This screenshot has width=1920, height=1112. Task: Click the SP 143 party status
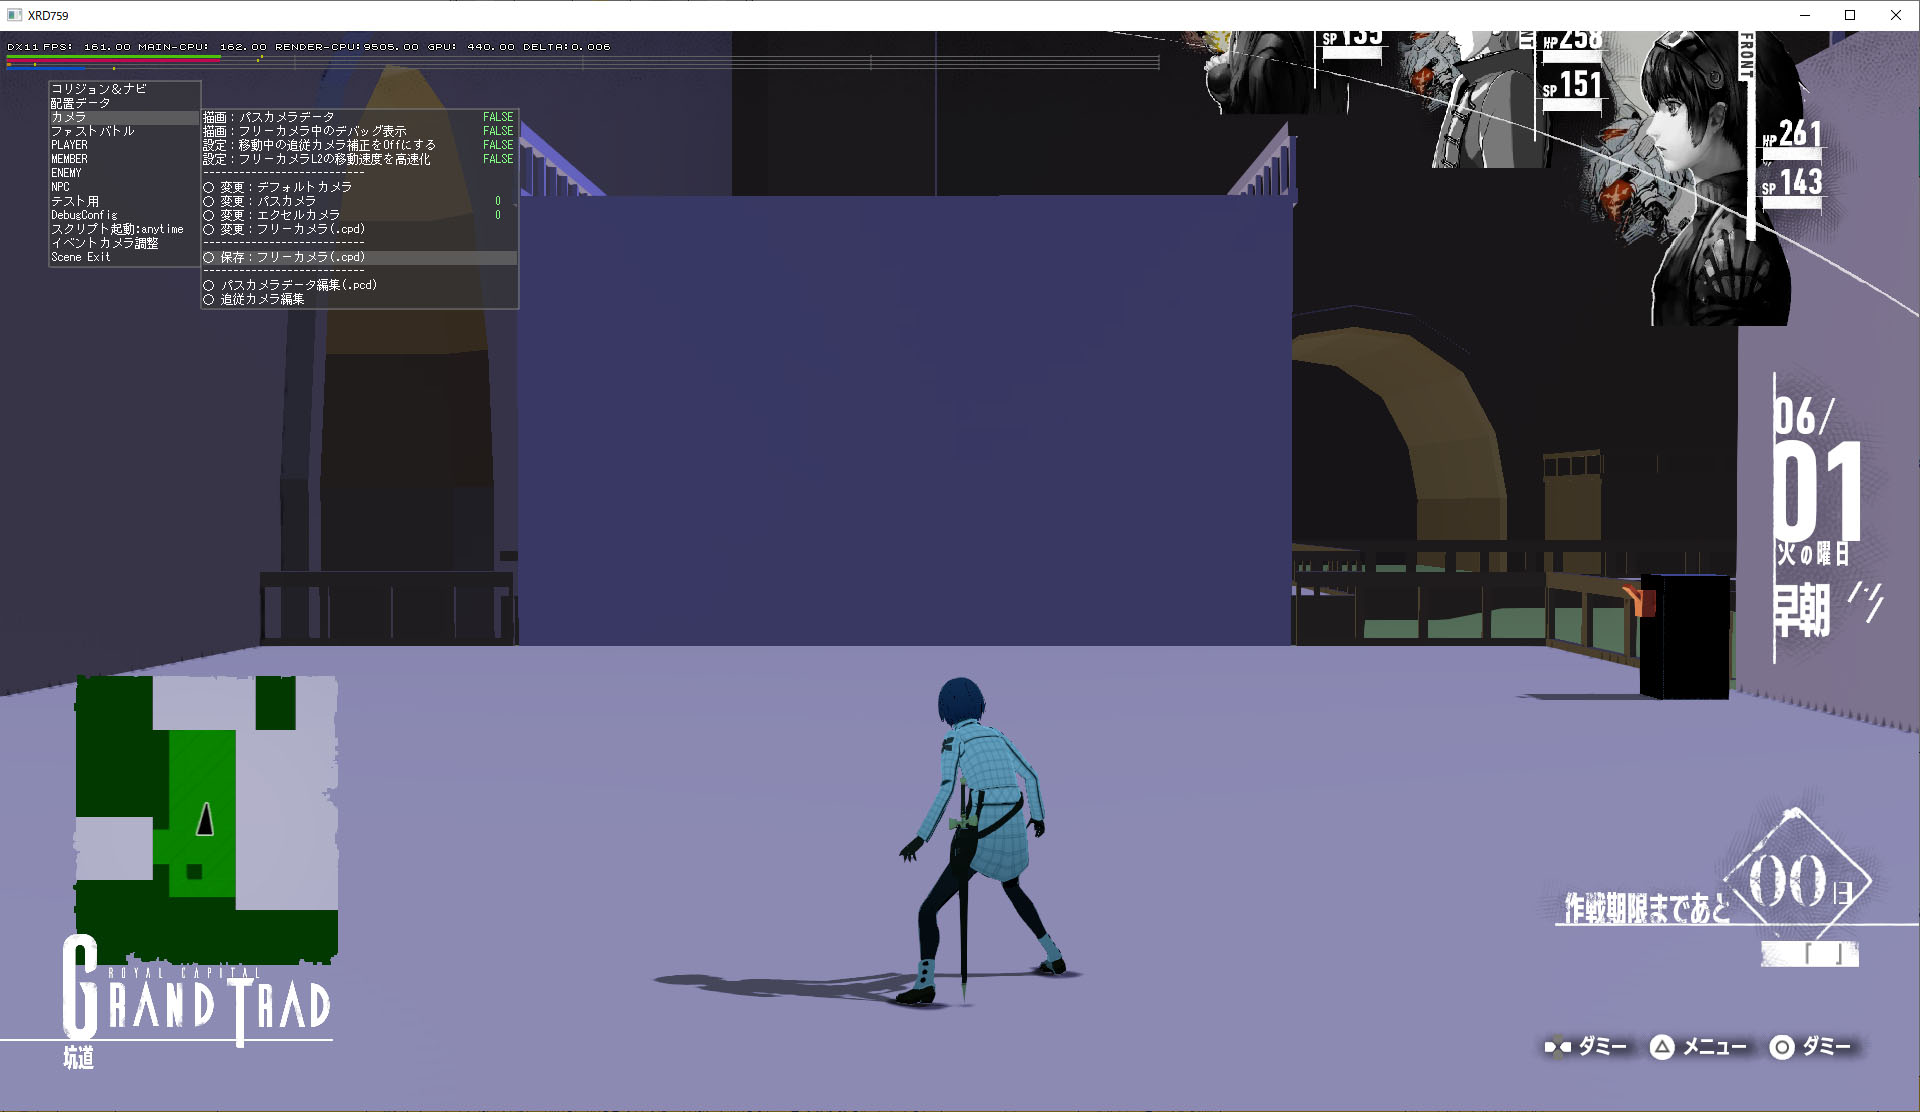[1792, 183]
